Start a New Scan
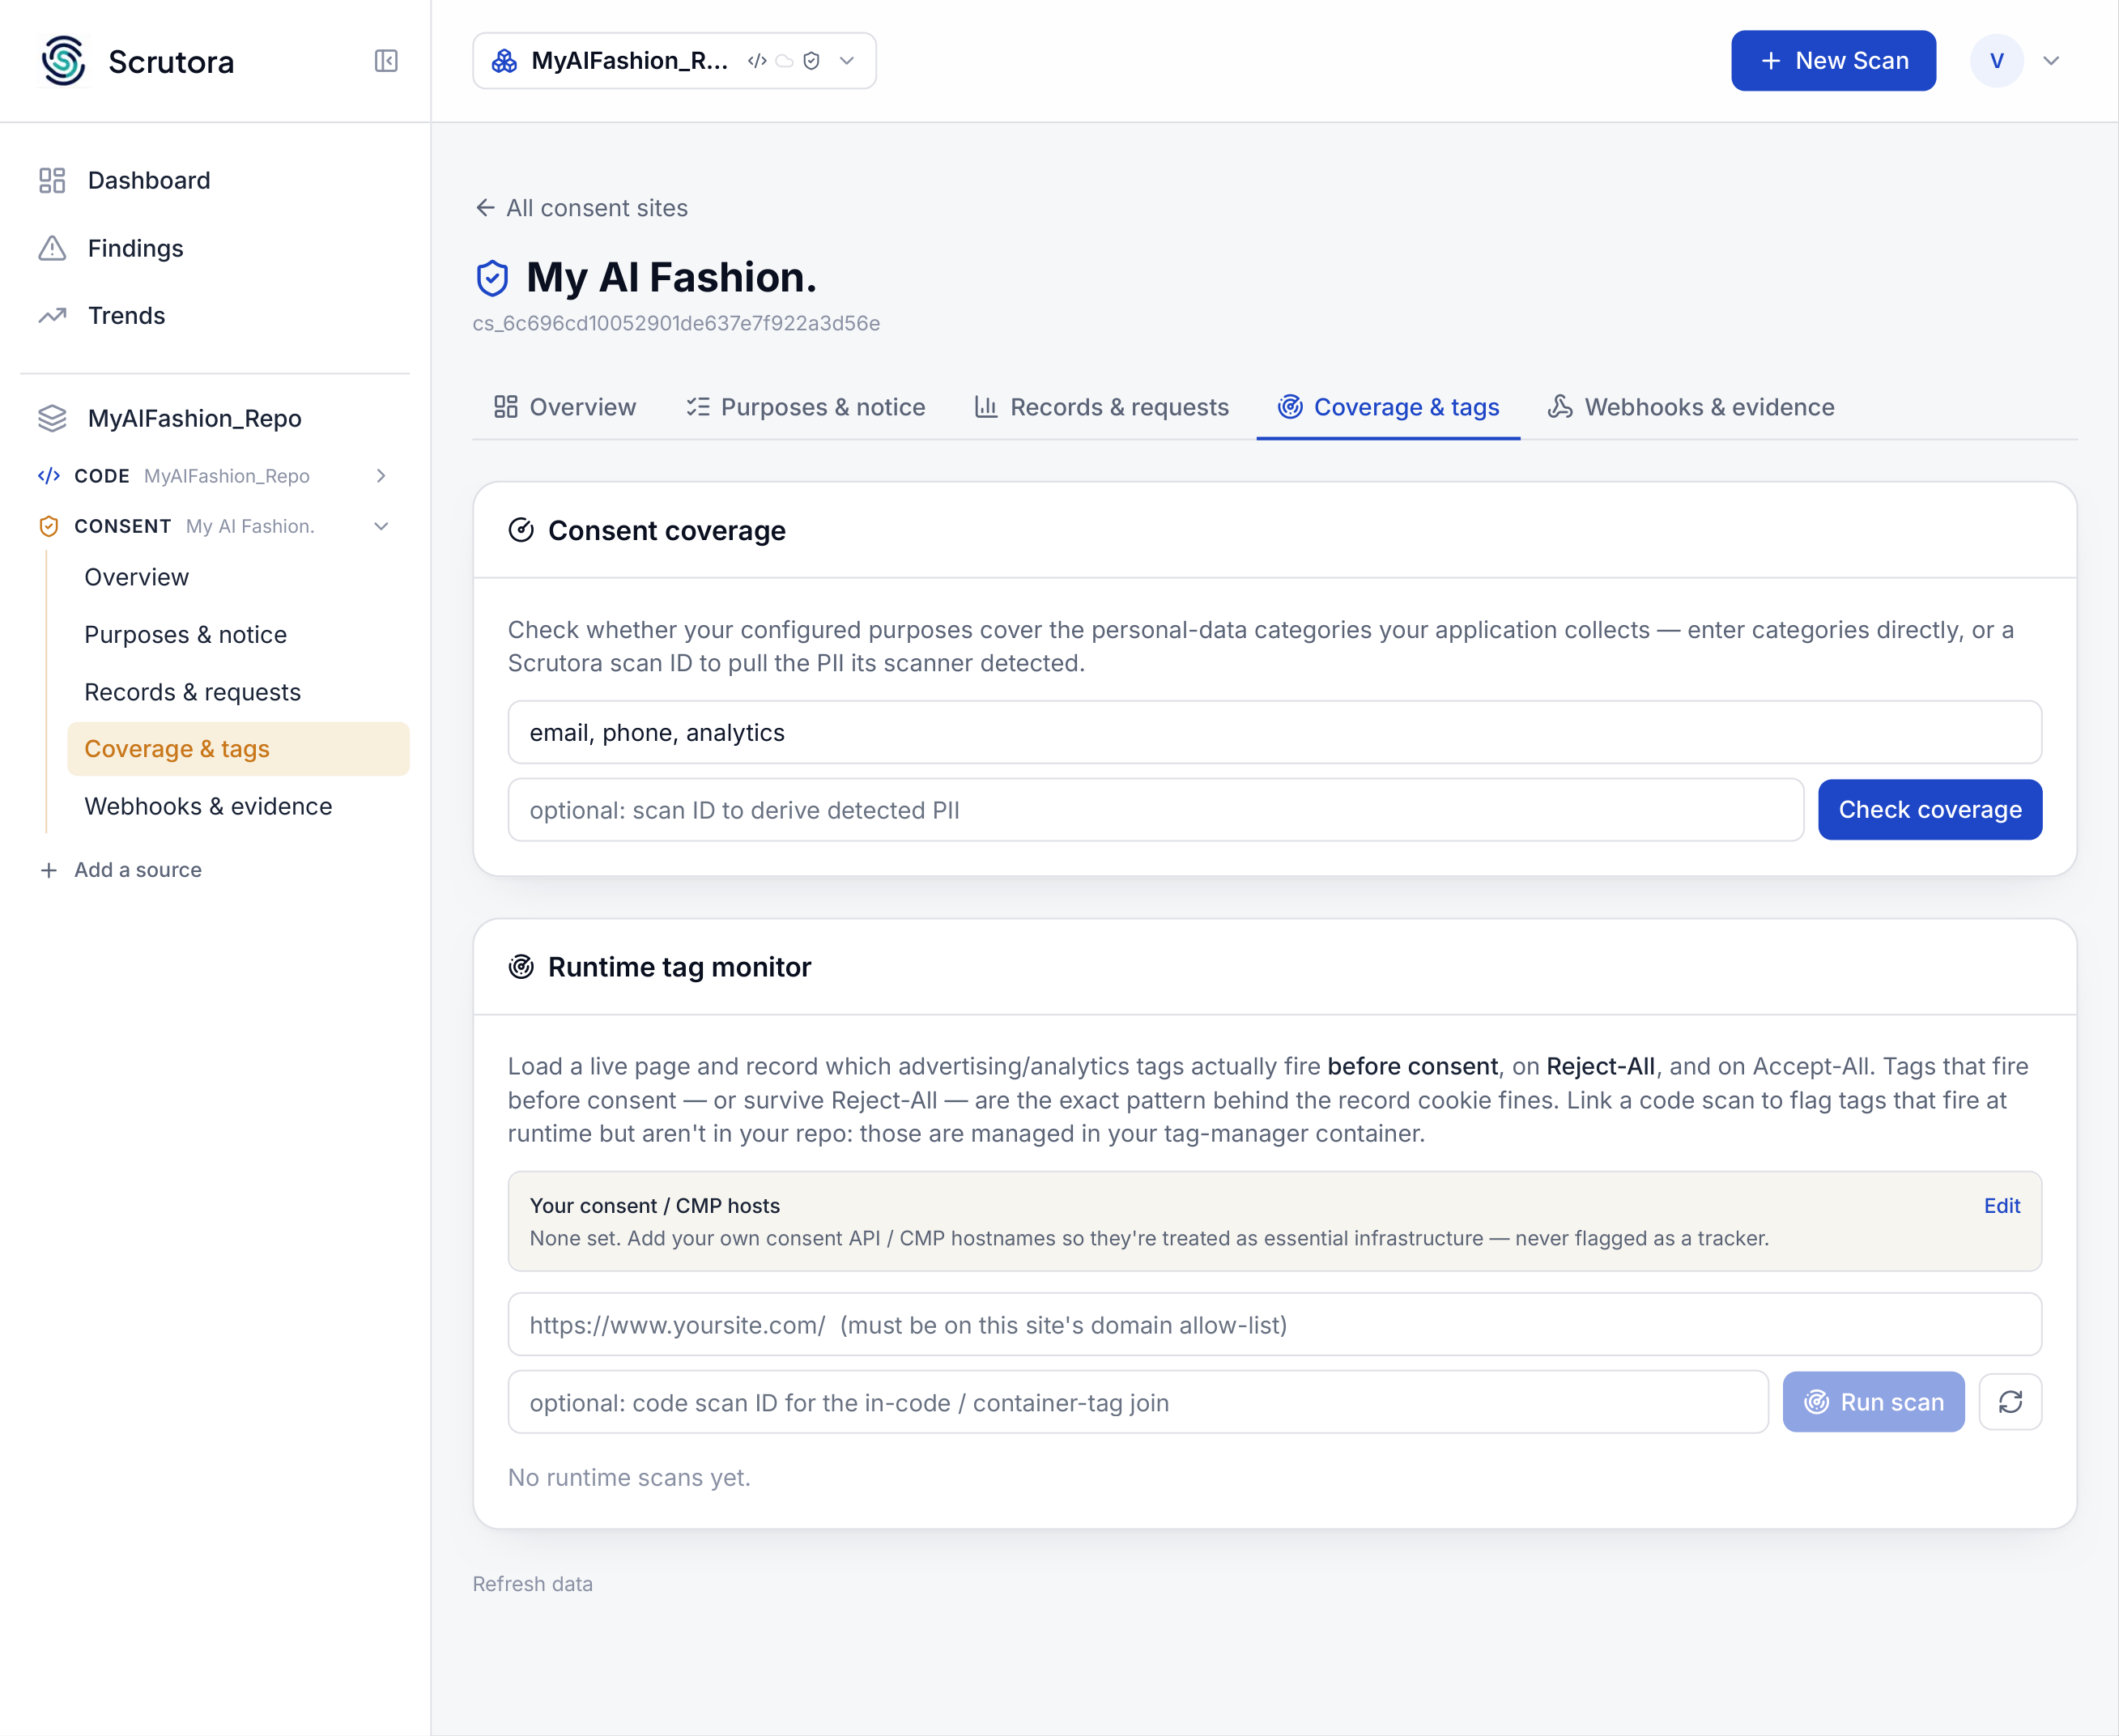This screenshot has height=1736, width=2119. click(x=1833, y=61)
